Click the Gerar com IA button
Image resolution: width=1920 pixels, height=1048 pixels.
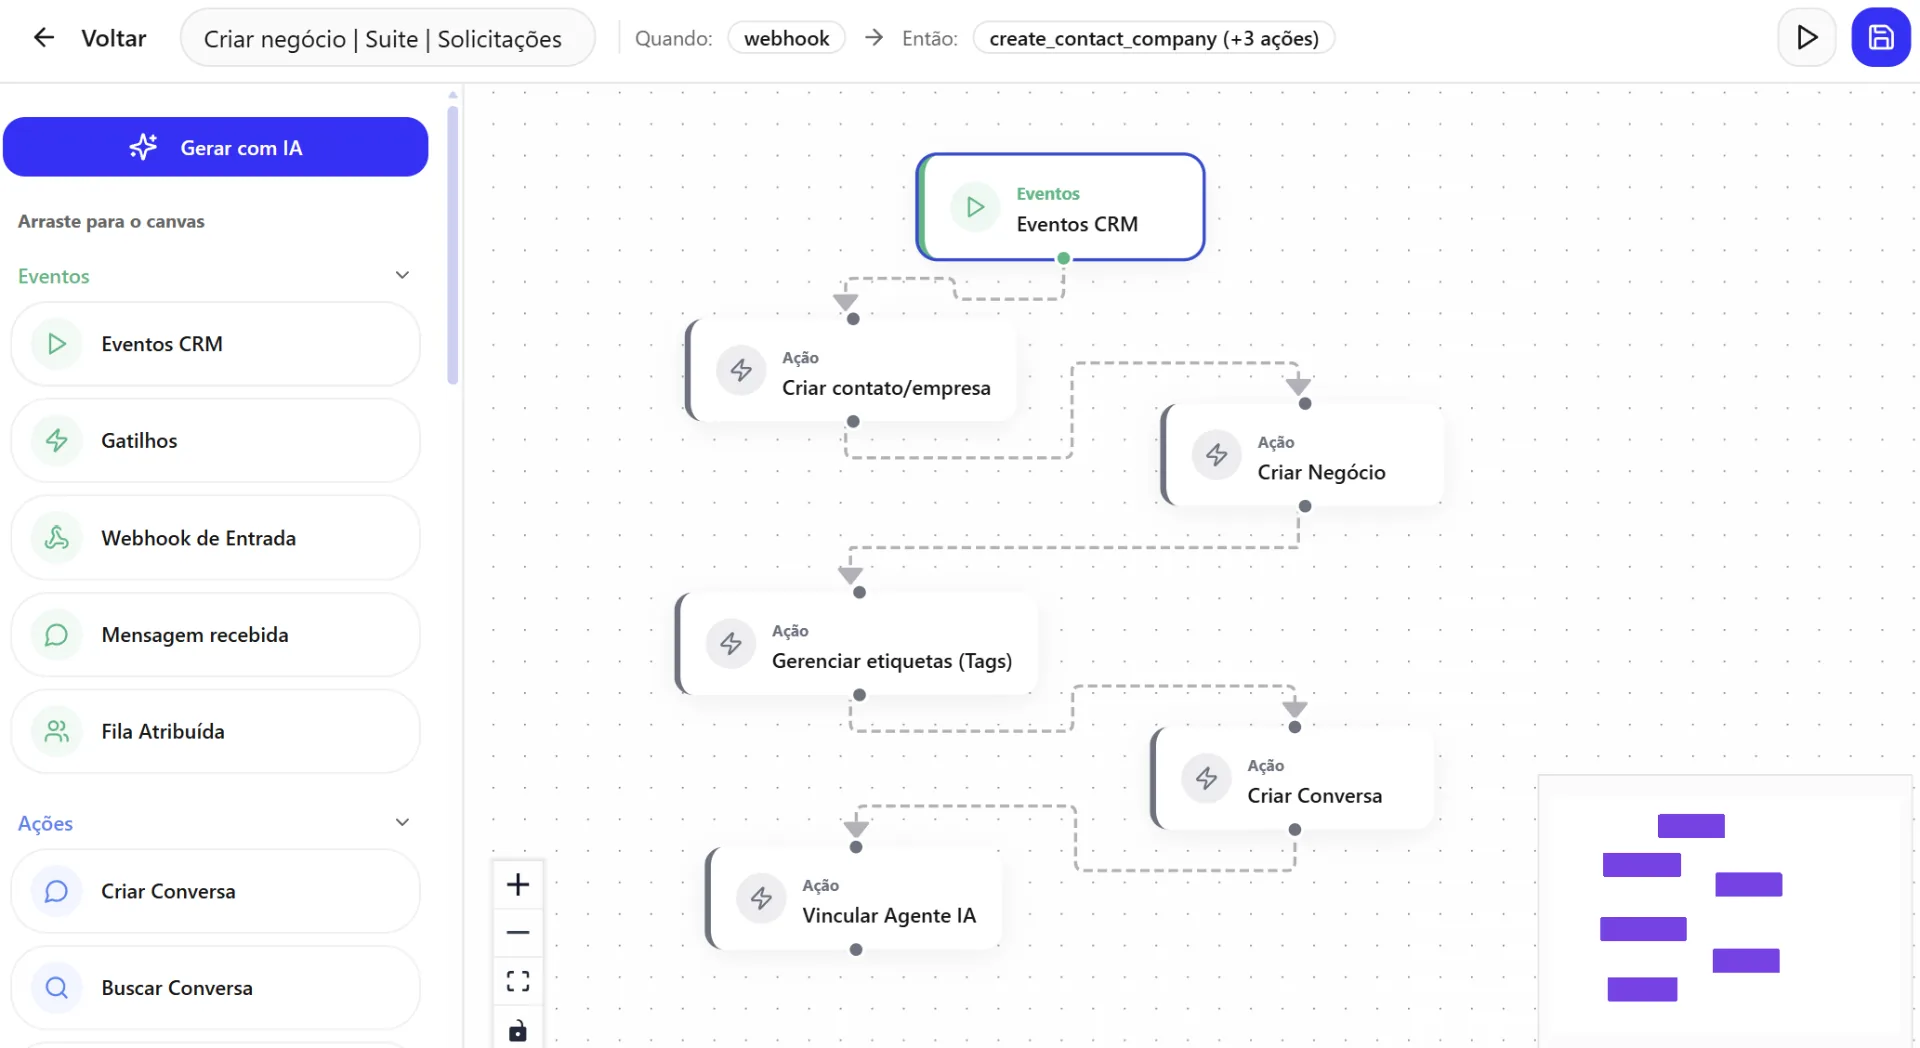(215, 147)
